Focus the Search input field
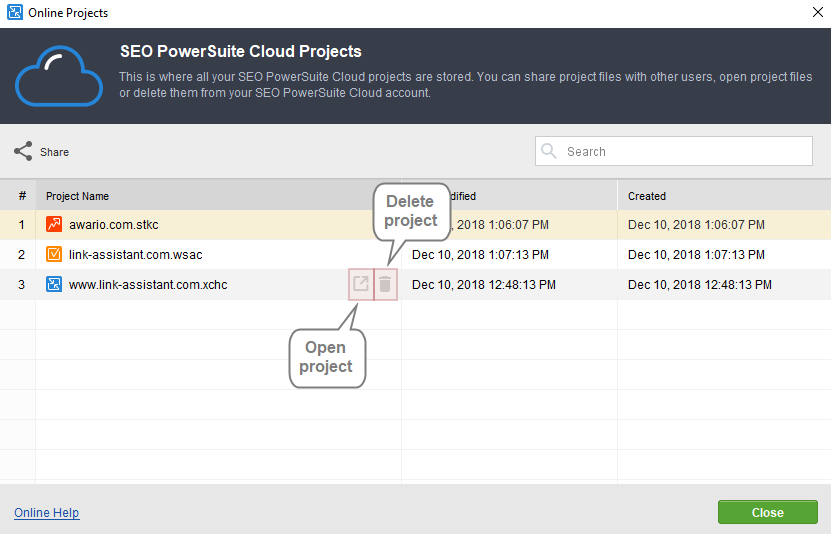This screenshot has width=831, height=534. pyautogui.click(x=674, y=151)
